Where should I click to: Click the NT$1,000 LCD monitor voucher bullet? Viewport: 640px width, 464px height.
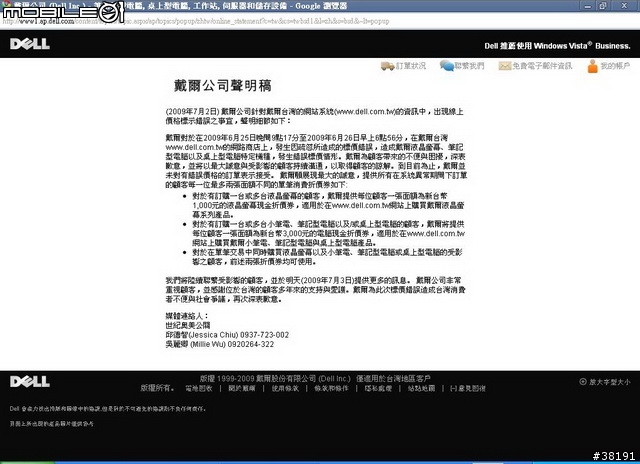[x=328, y=205]
